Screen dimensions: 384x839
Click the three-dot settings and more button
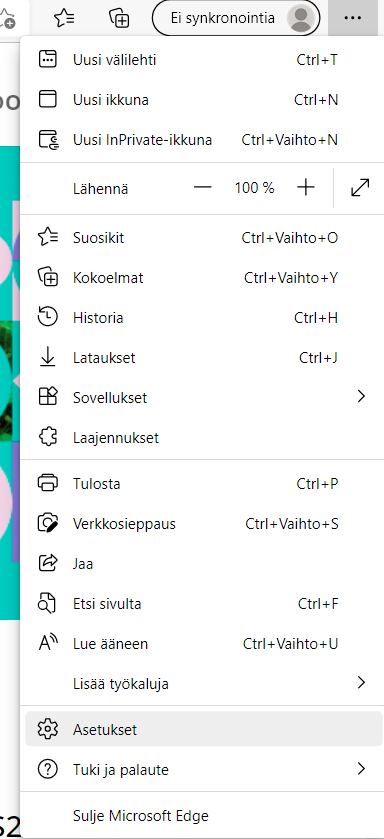point(353,18)
